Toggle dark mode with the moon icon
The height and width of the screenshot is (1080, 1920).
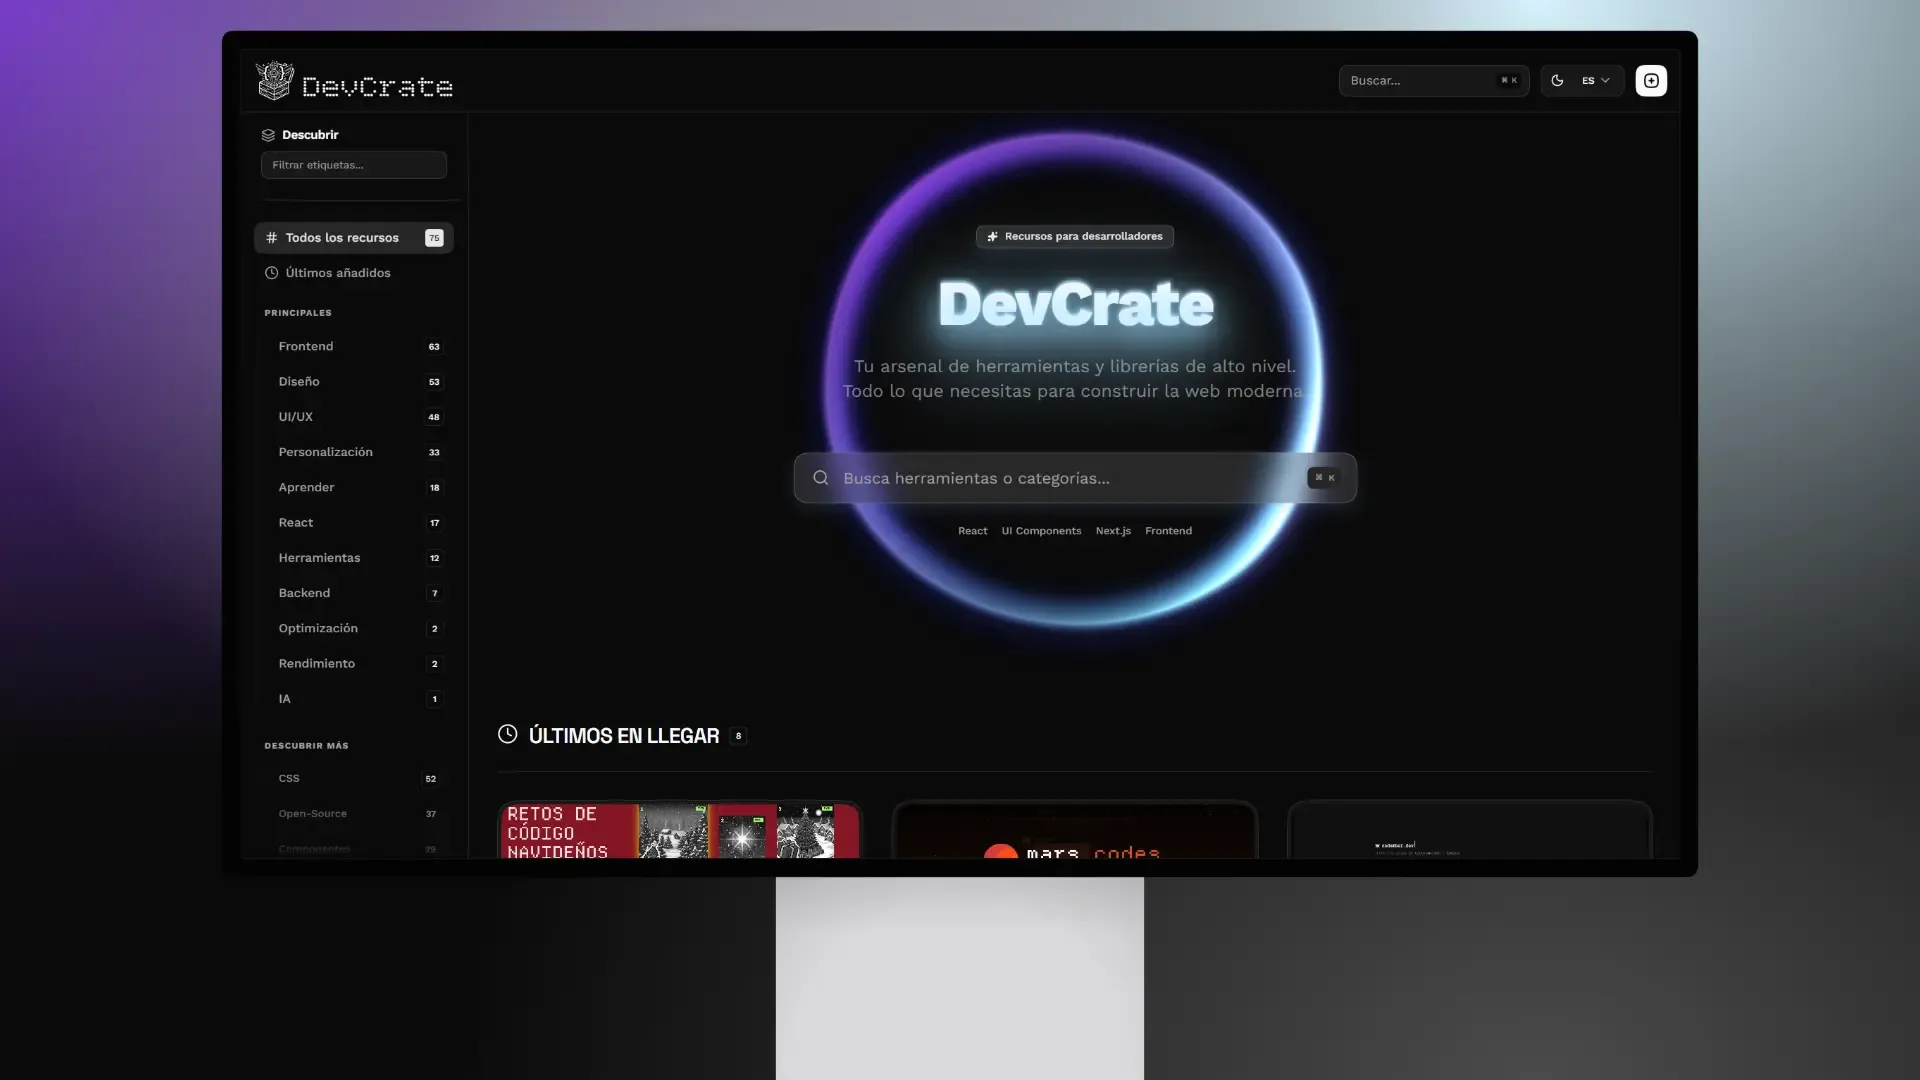tap(1558, 80)
